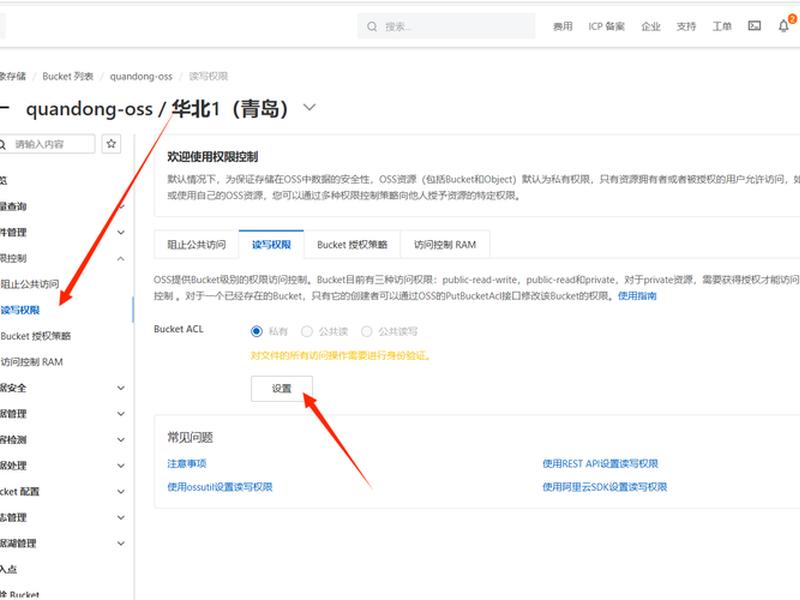Open the Cloud Shell terminal icon

(754, 26)
